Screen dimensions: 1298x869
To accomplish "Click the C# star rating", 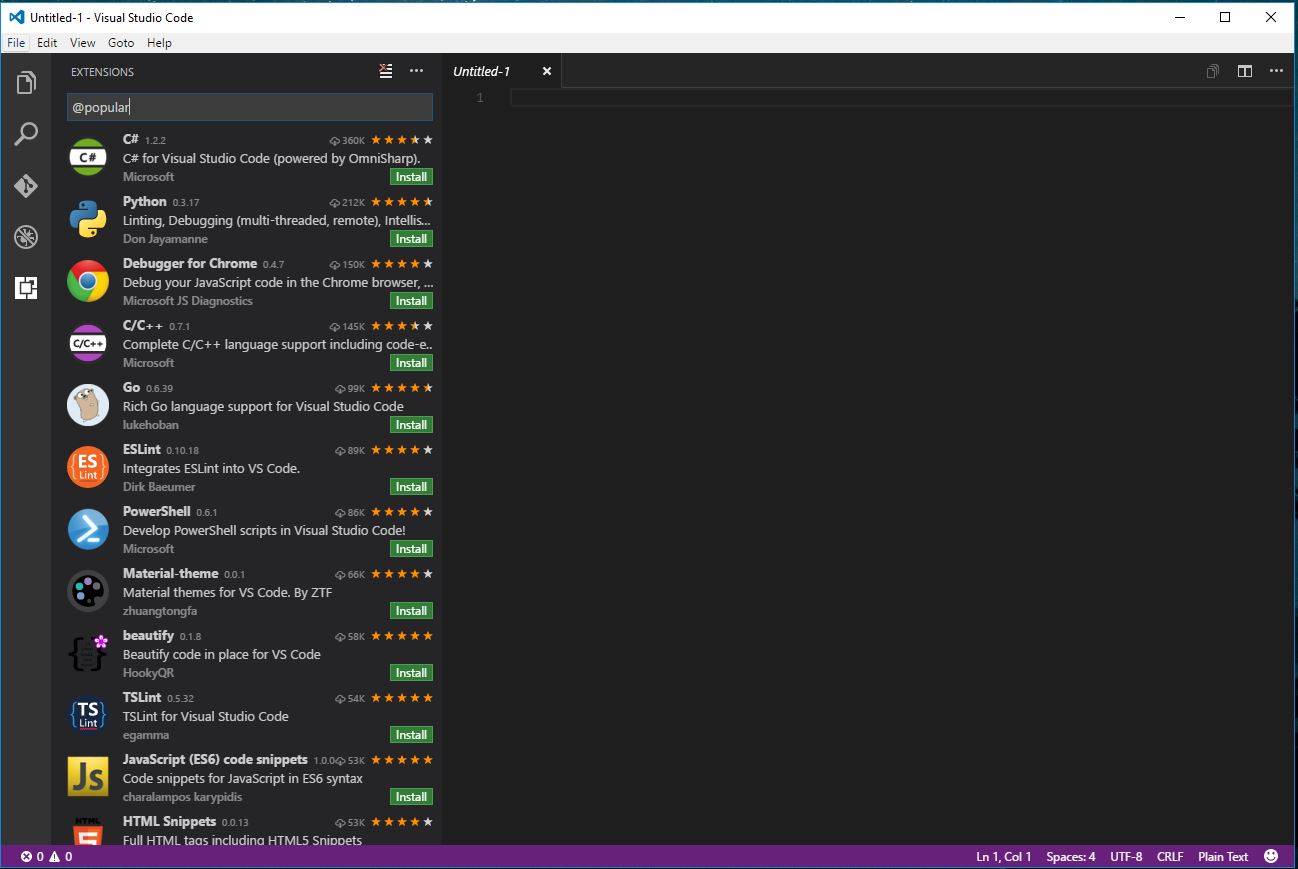I will tap(402, 140).
